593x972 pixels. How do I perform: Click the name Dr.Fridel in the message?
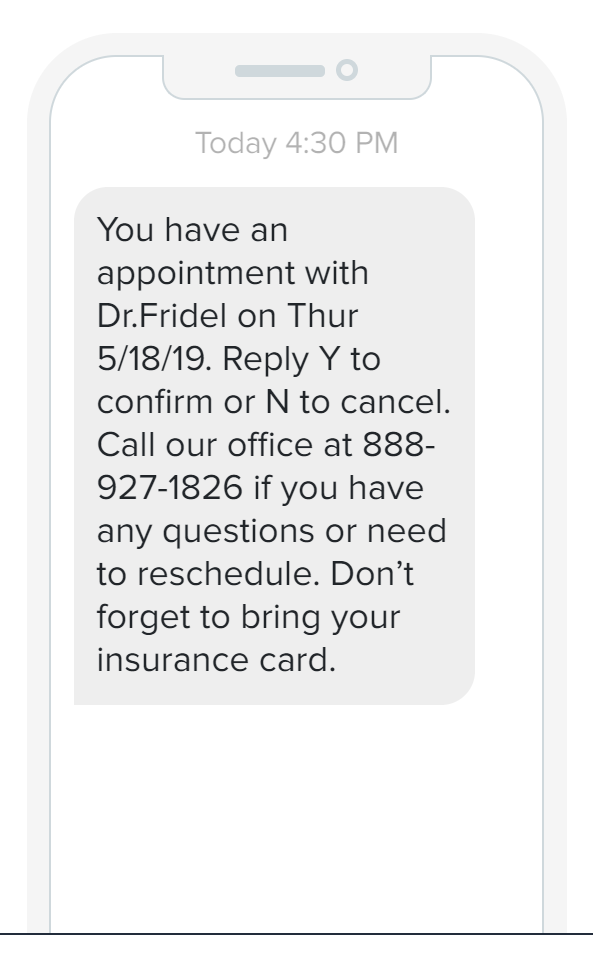coord(162,316)
